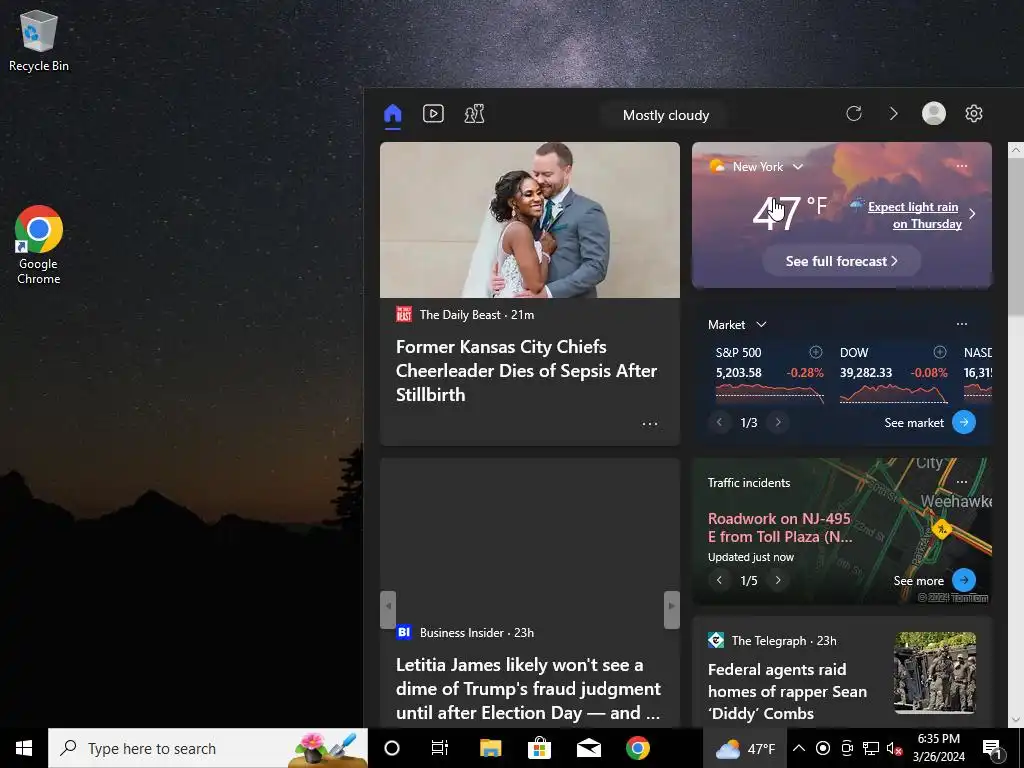Click the scrollbar down arrow
The height and width of the screenshot is (768, 1024).
click(1016, 720)
